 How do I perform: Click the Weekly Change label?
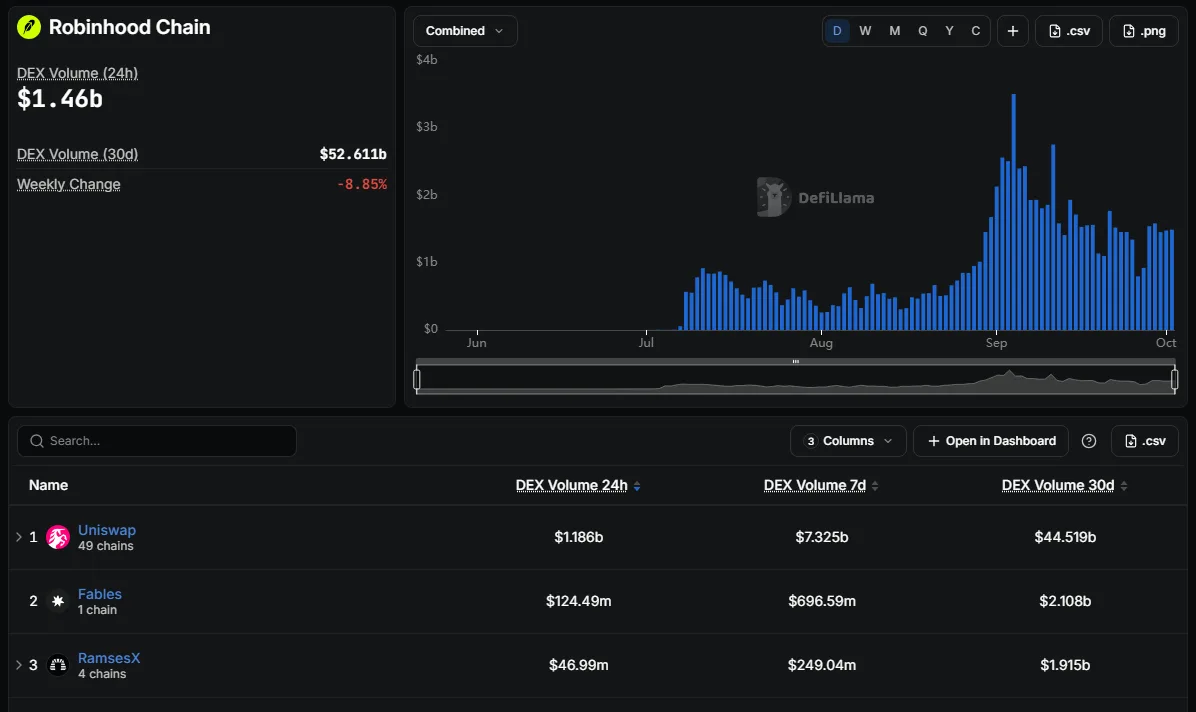[x=69, y=185]
